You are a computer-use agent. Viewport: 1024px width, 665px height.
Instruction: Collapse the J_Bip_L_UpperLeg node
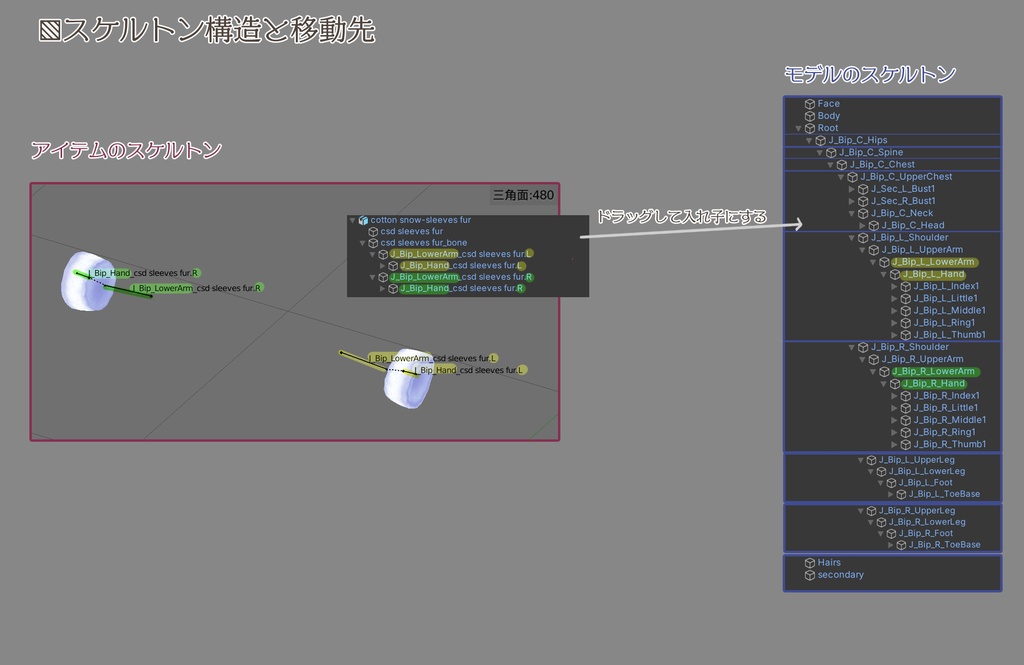(861, 461)
